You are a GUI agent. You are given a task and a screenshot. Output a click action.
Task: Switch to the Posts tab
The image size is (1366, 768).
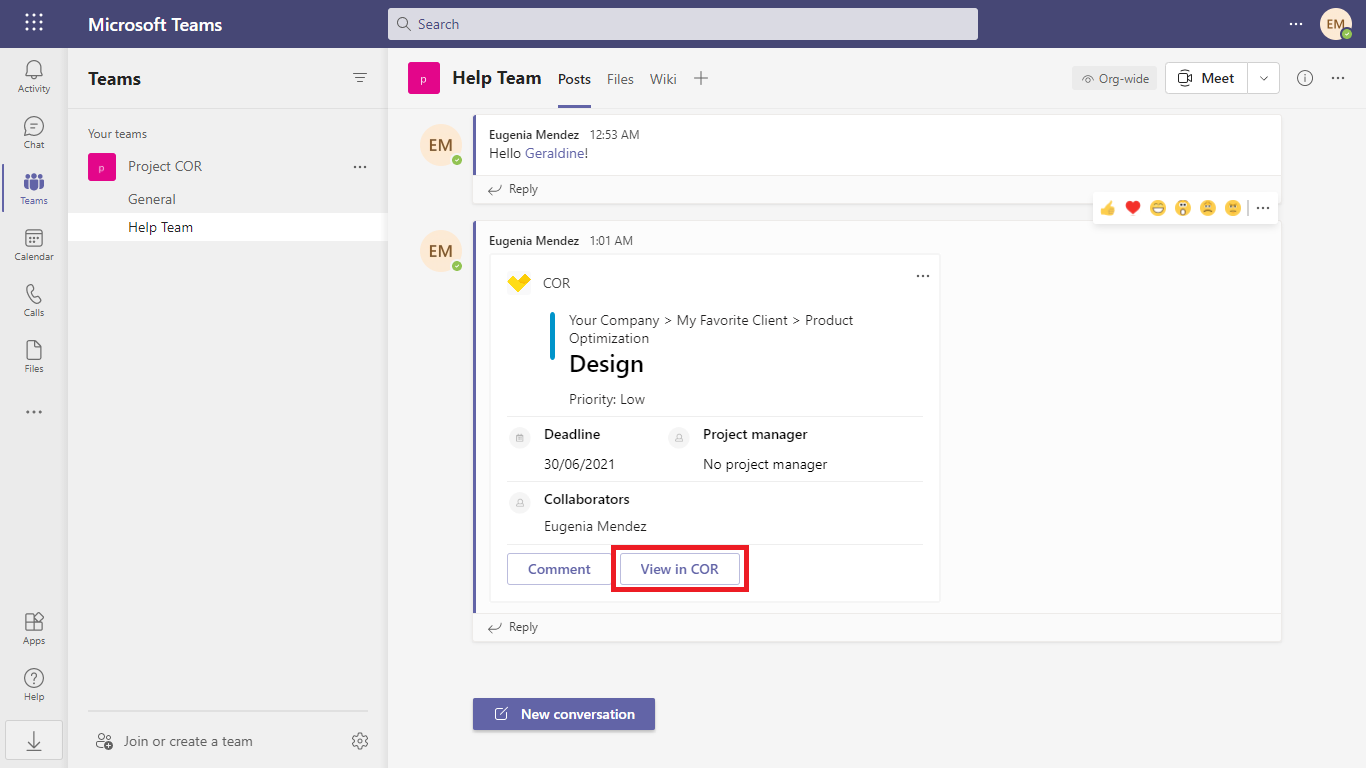574,79
